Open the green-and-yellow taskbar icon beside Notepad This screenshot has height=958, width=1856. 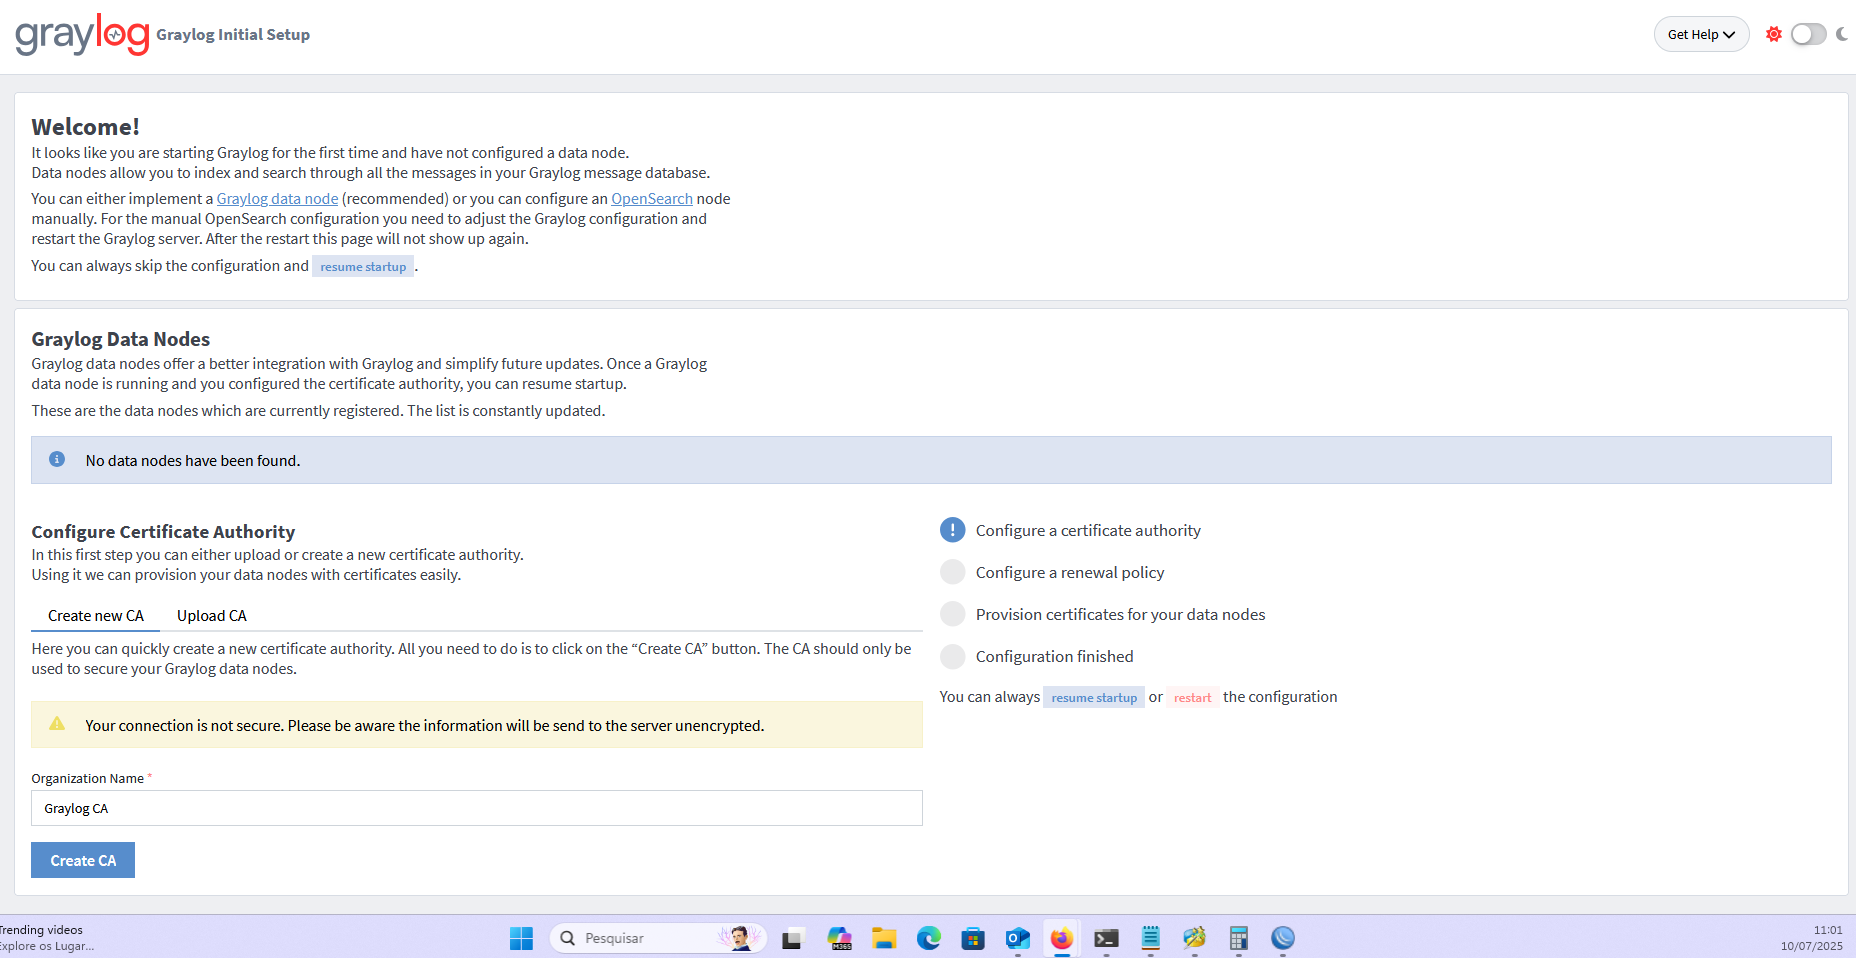pos(1194,938)
